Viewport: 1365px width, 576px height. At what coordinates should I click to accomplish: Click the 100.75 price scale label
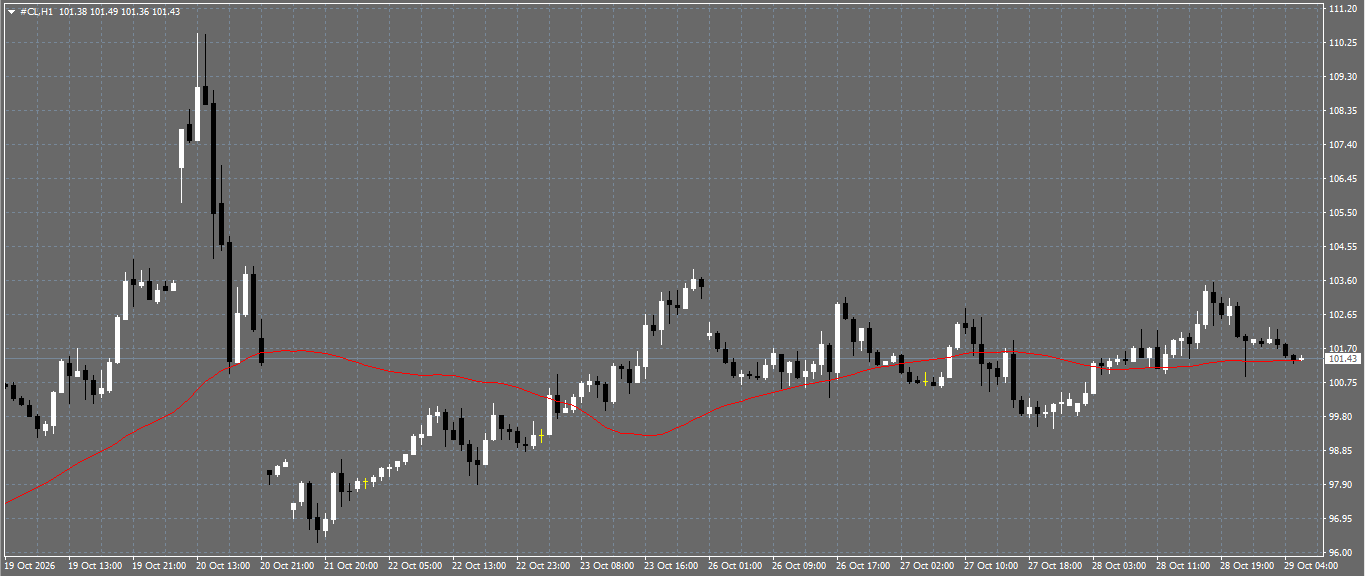click(1342, 382)
